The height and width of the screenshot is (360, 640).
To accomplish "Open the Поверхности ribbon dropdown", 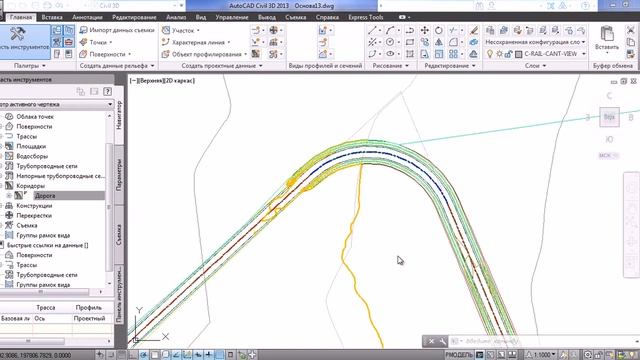I will coord(105,54).
